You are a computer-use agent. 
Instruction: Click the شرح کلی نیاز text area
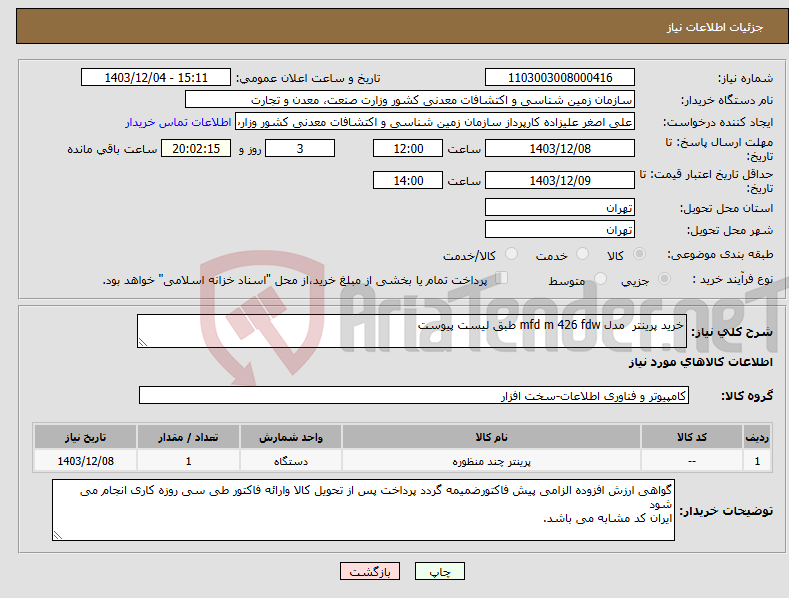pos(412,331)
